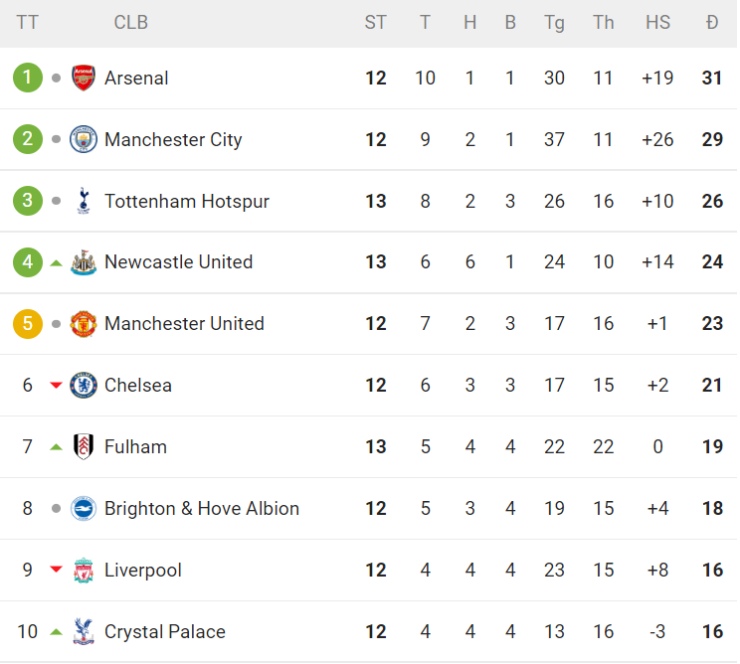Sort by the HS goal difference header
Image resolution: width=740 pixels, height=664 pixels.
(x=658, y=22)
